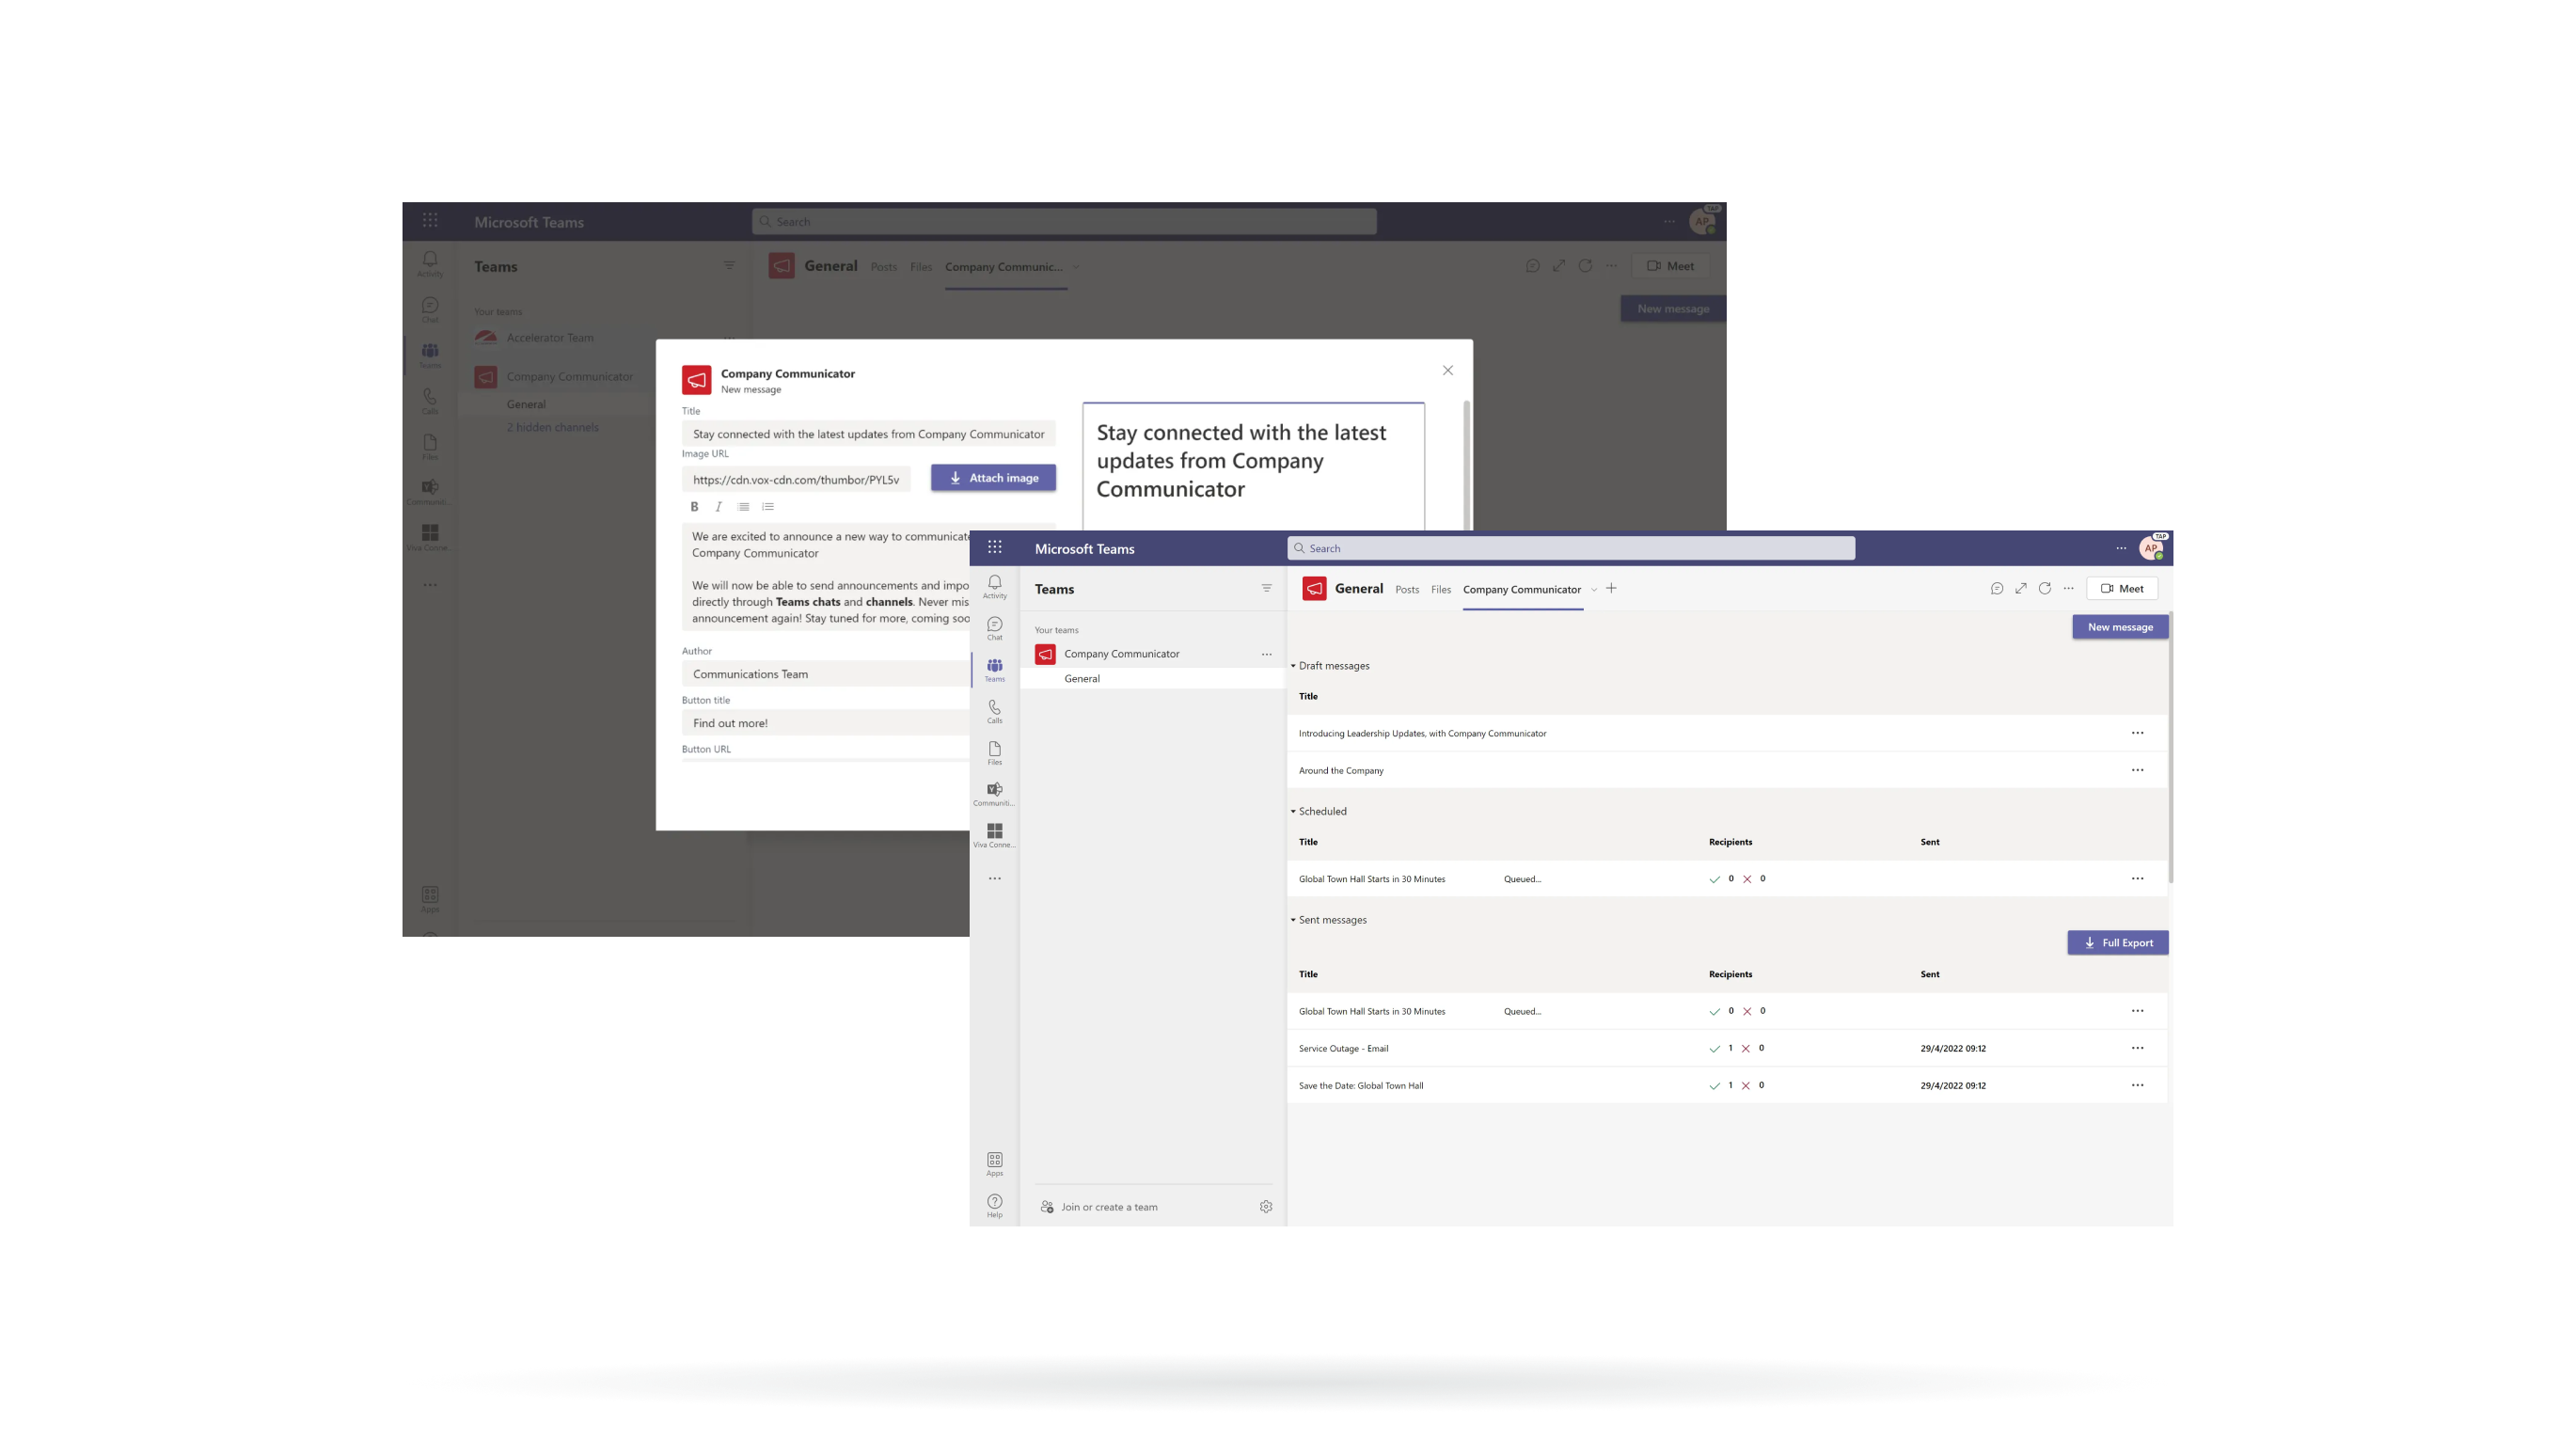This screenshot has height=1455, width=2576.
Task: Open options for Save the Date message
Action: pyautogui.click(x=2137, y=1085)
